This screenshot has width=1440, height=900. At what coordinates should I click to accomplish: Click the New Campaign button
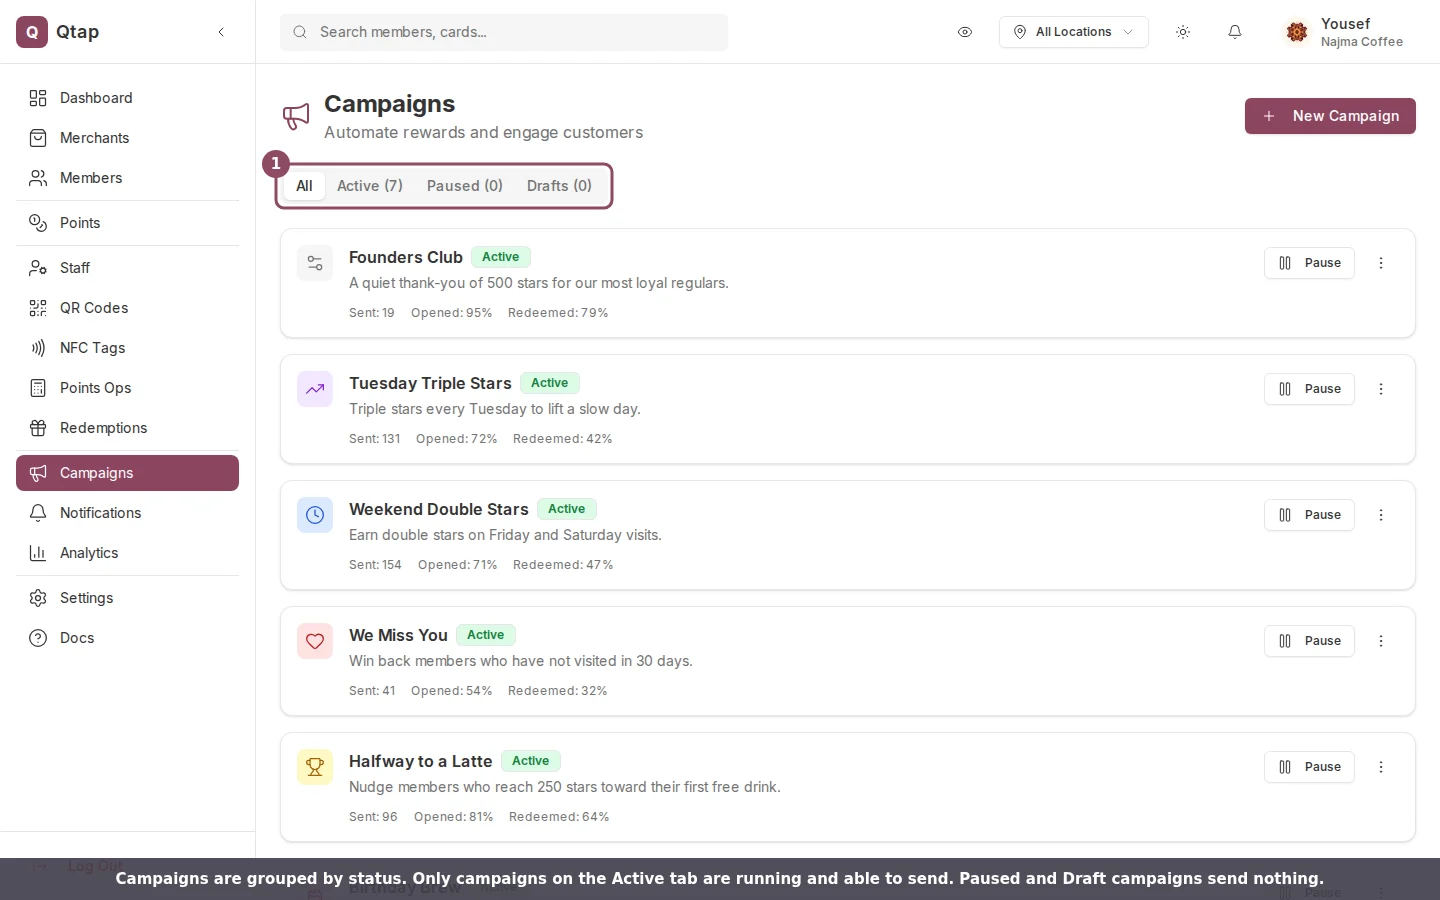[x=1330, y=116]
